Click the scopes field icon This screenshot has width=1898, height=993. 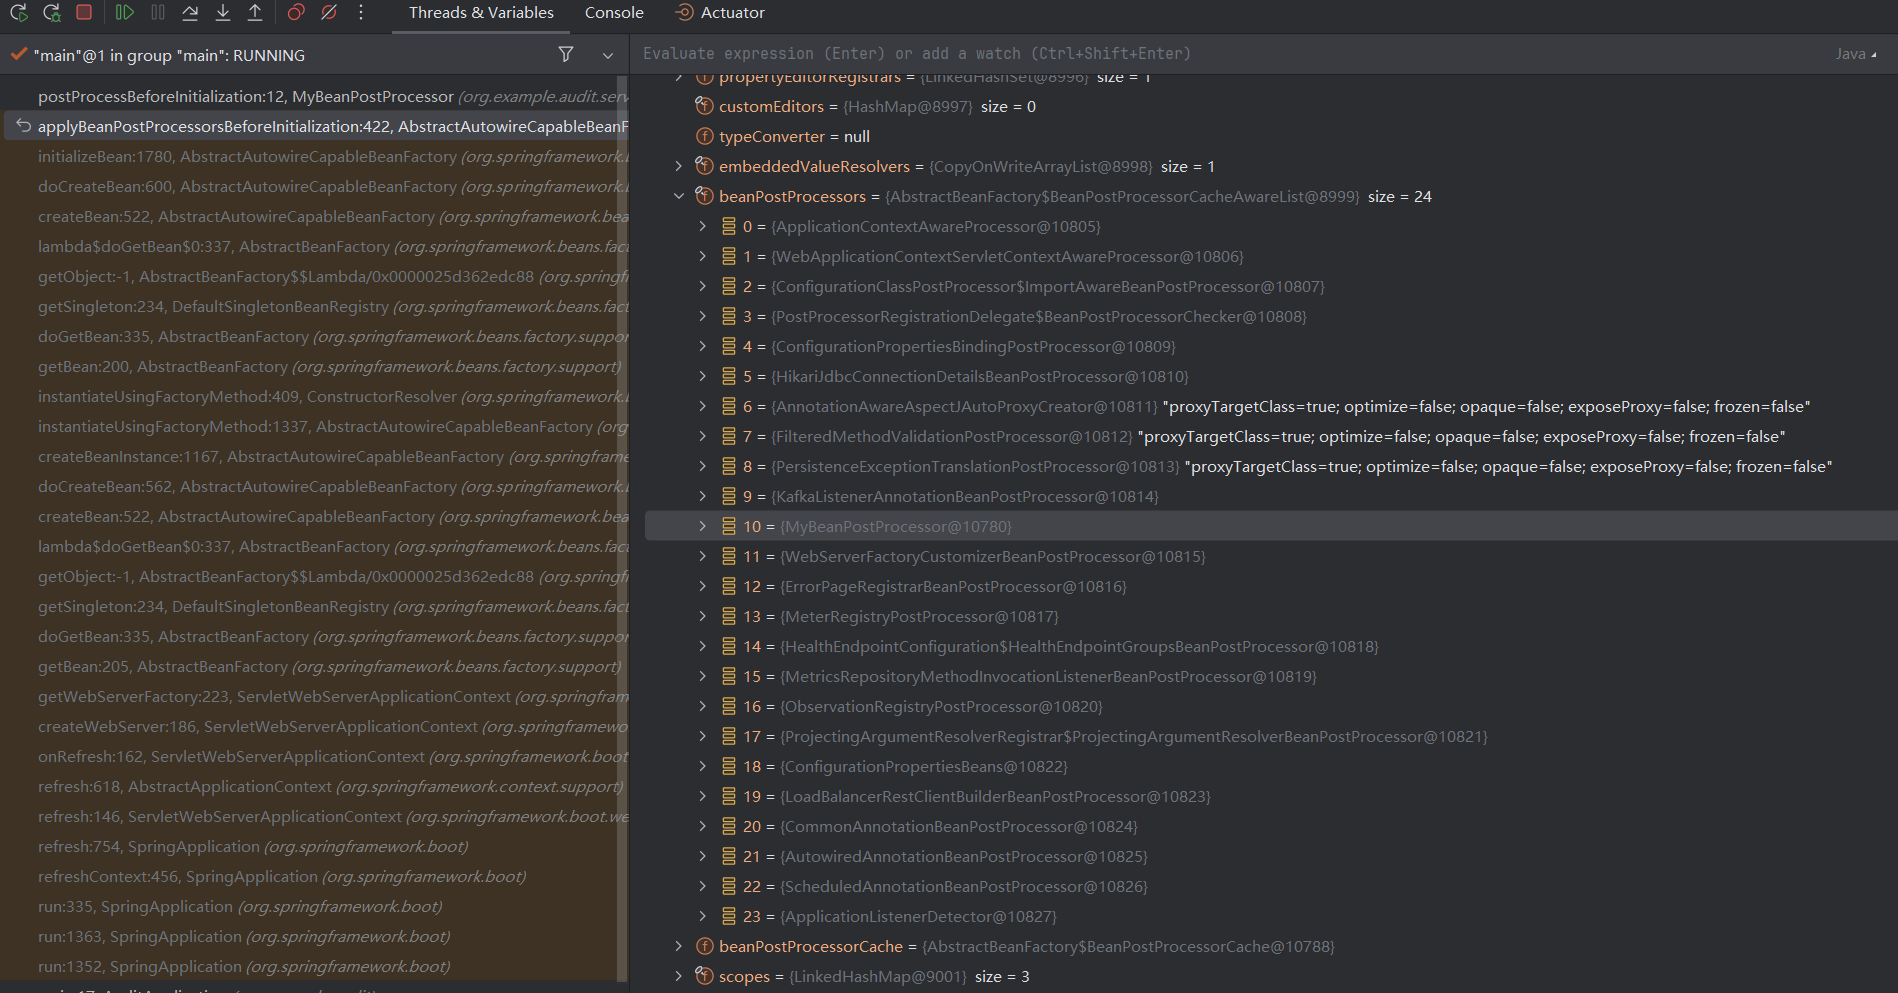click(704, 976)
